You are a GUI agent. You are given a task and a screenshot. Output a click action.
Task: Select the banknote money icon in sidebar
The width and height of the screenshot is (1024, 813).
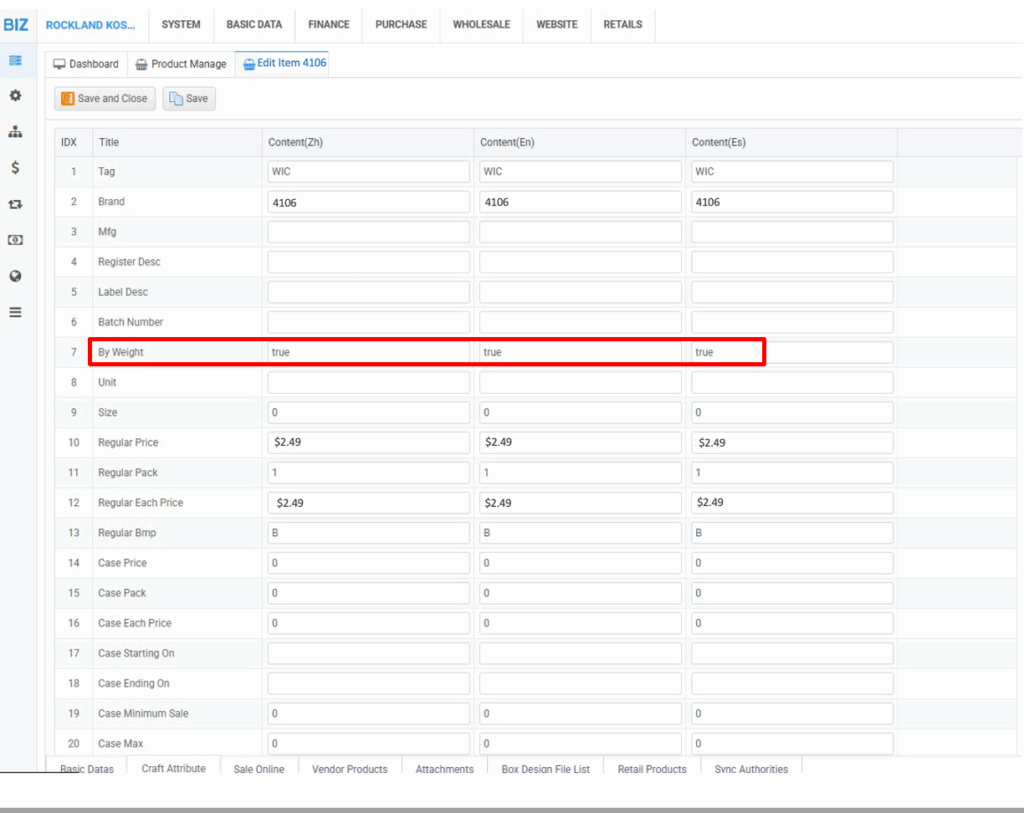[15, 240]
